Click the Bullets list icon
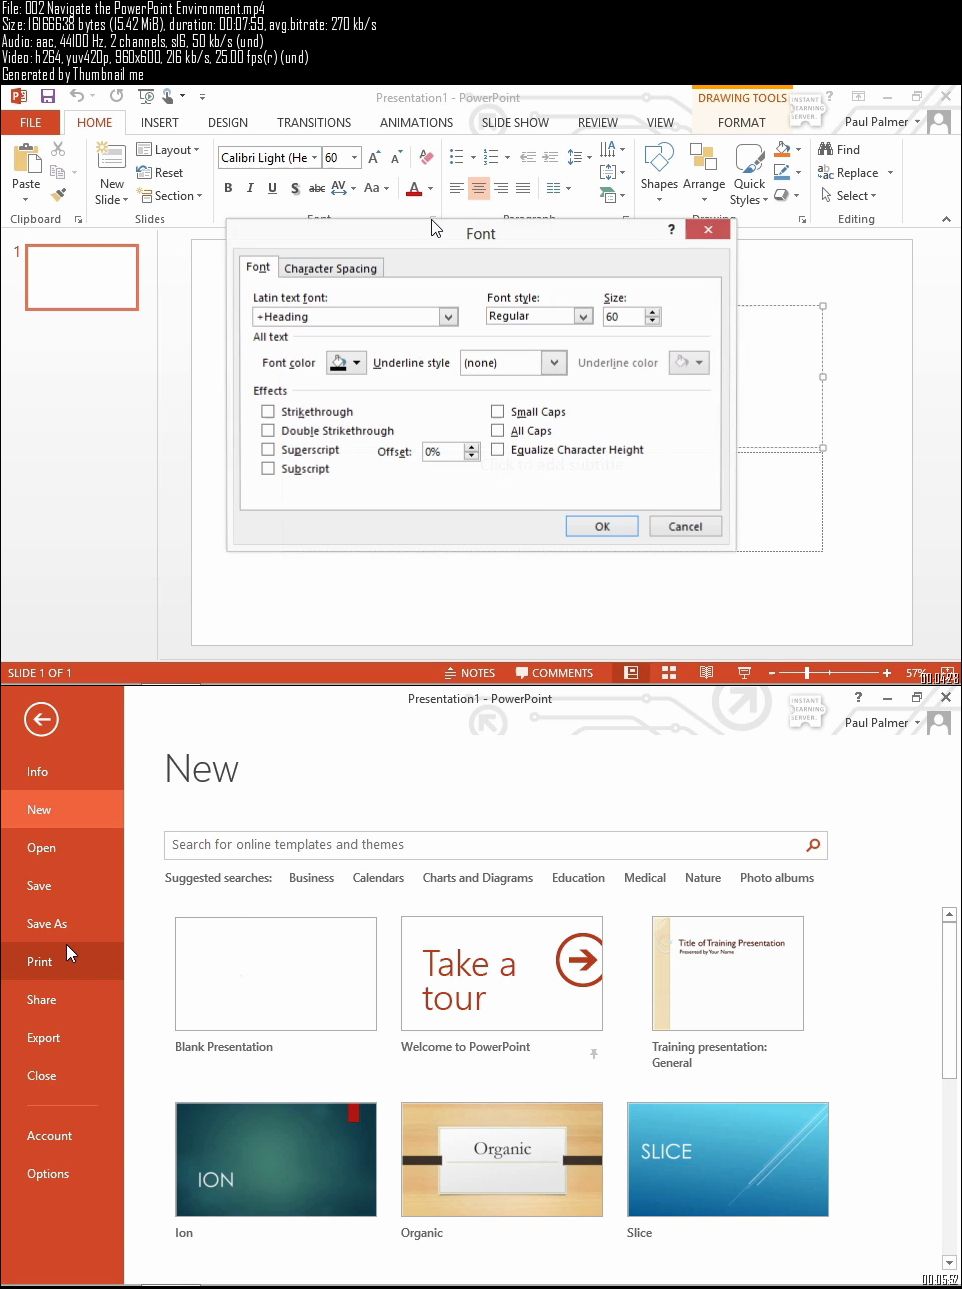The width and height of the screenshot is (962, 1289). pos(457,157)
